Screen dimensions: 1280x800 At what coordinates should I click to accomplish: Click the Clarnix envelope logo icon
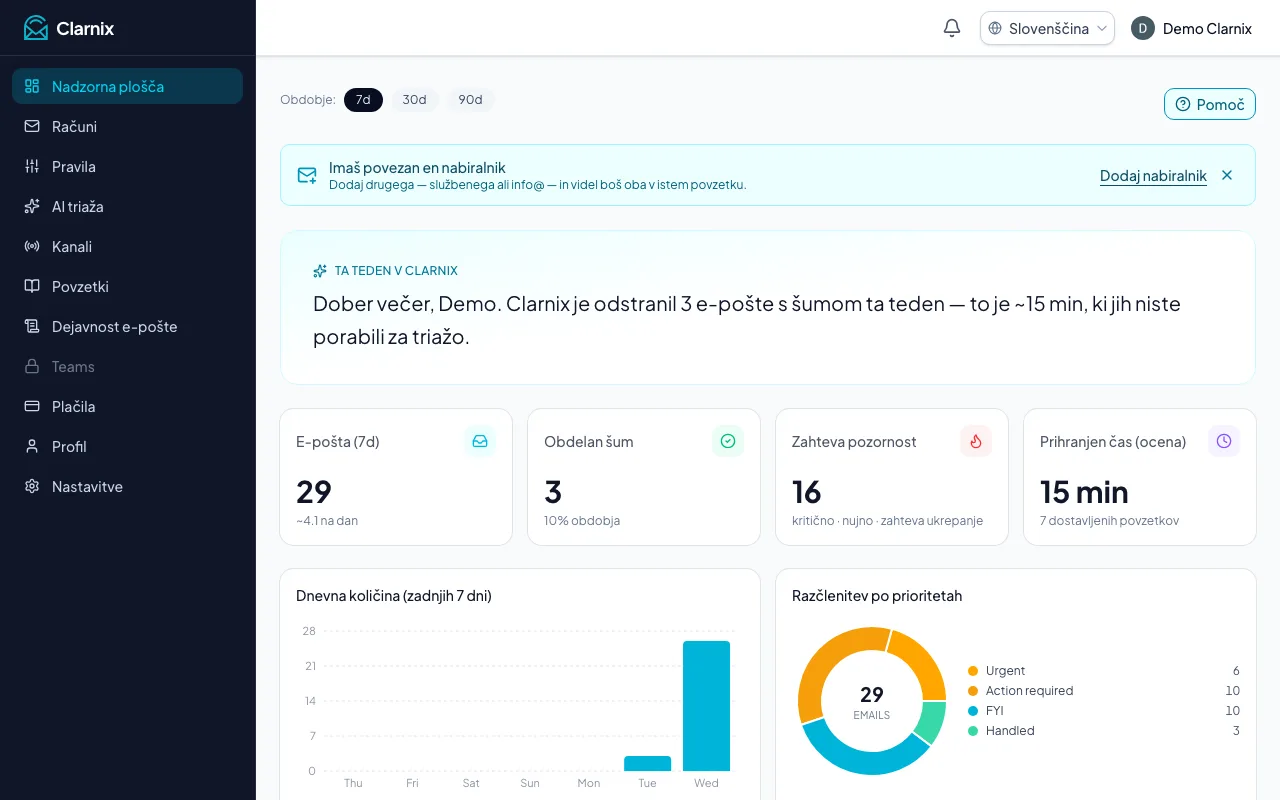pyautogui.click(x=36, y=28)
